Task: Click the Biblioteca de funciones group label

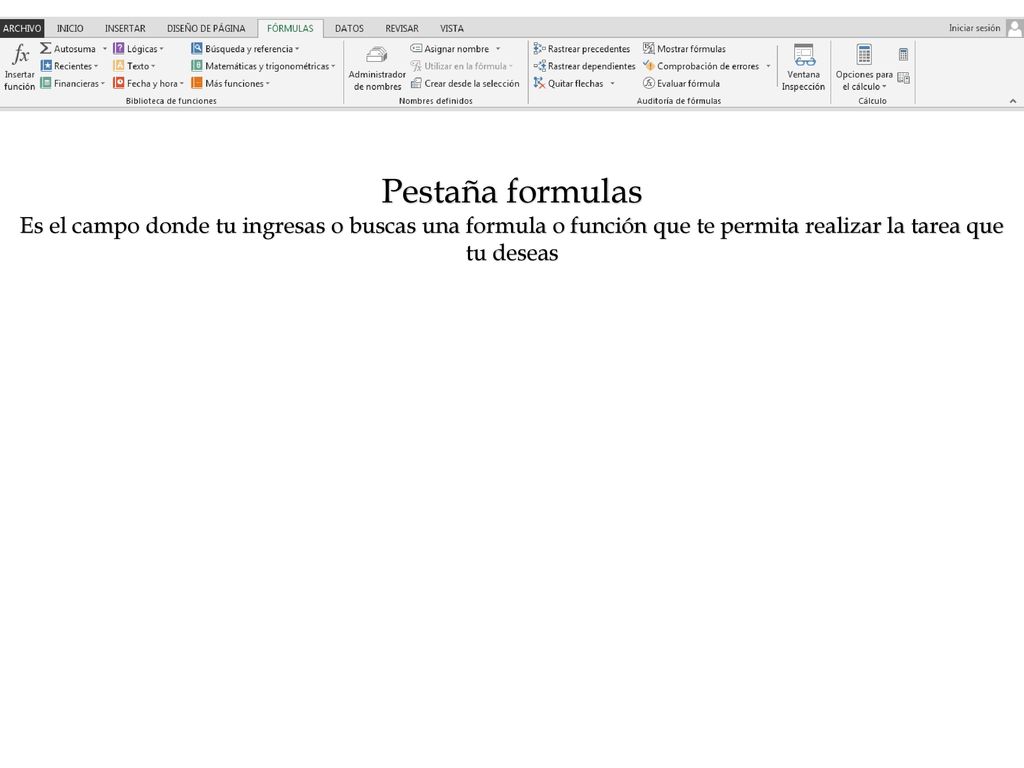Action: (x=171, y=101)
